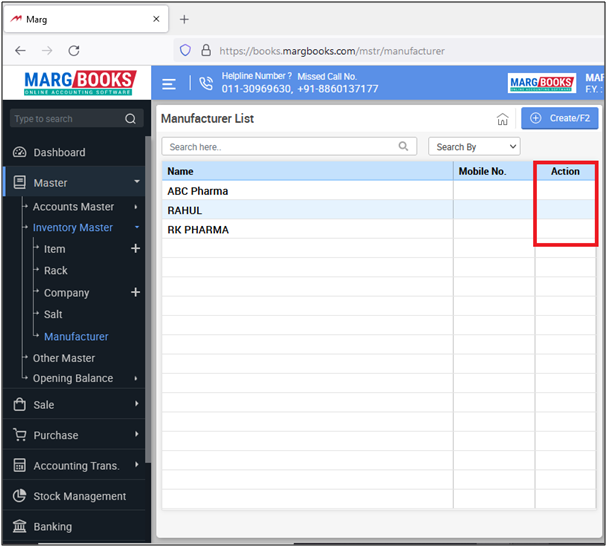
Task: Open the Search By dropdown
Action: point(474,147)
